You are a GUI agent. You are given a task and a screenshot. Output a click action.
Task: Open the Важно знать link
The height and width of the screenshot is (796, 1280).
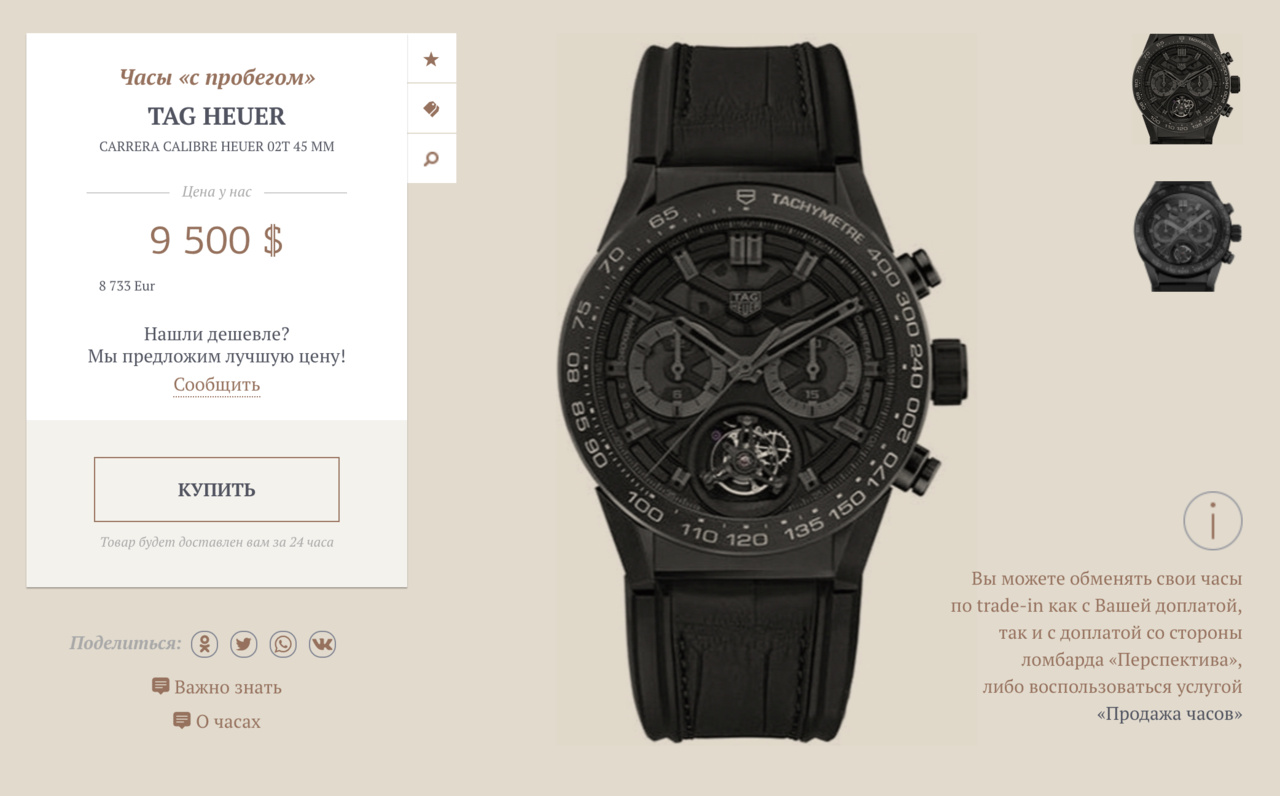[x=228, y=687]
